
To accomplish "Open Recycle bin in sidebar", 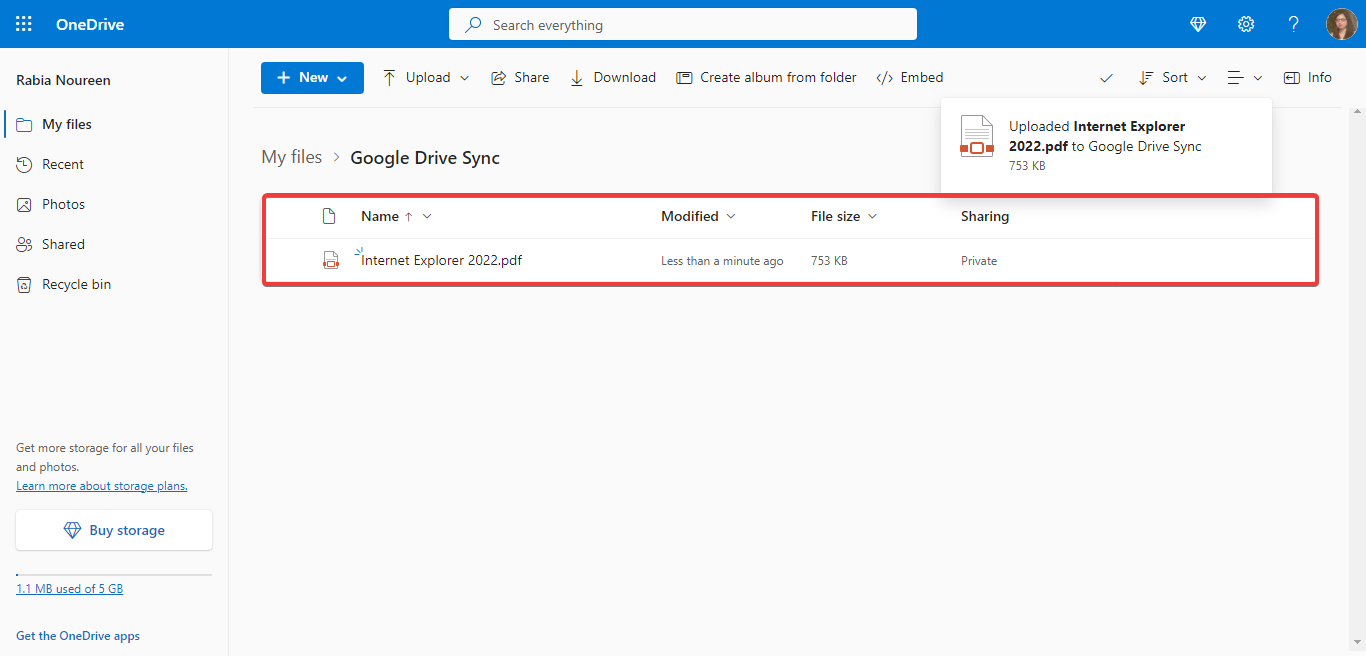I will coord(114,284).
